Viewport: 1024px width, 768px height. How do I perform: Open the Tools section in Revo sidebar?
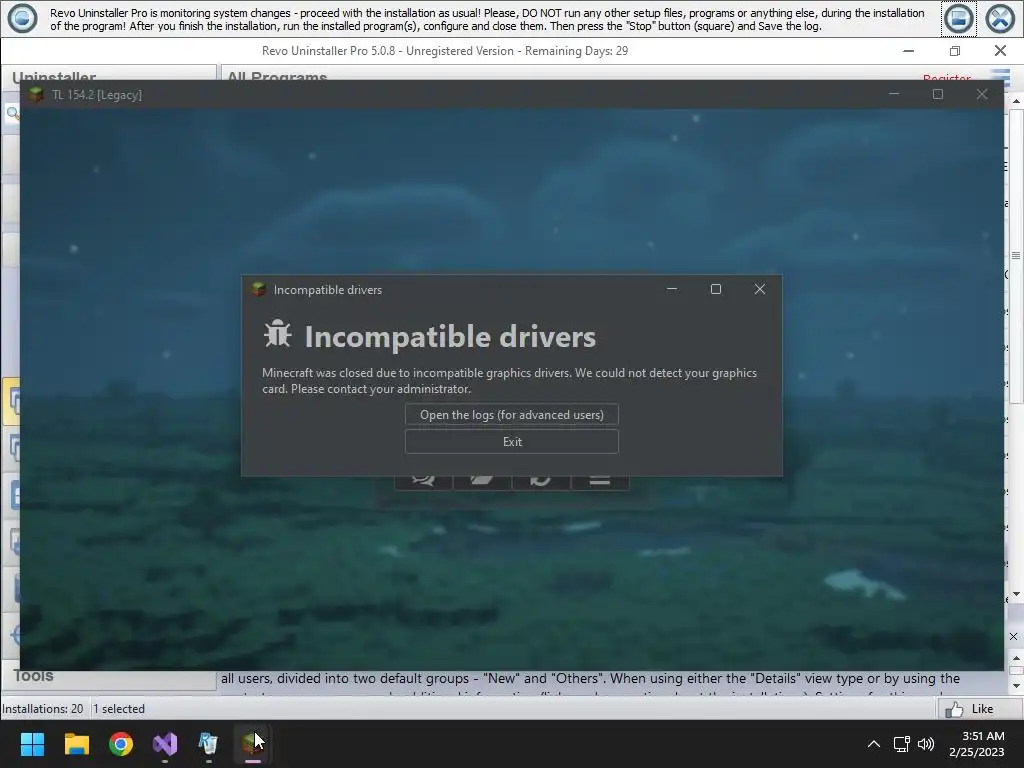33,676
